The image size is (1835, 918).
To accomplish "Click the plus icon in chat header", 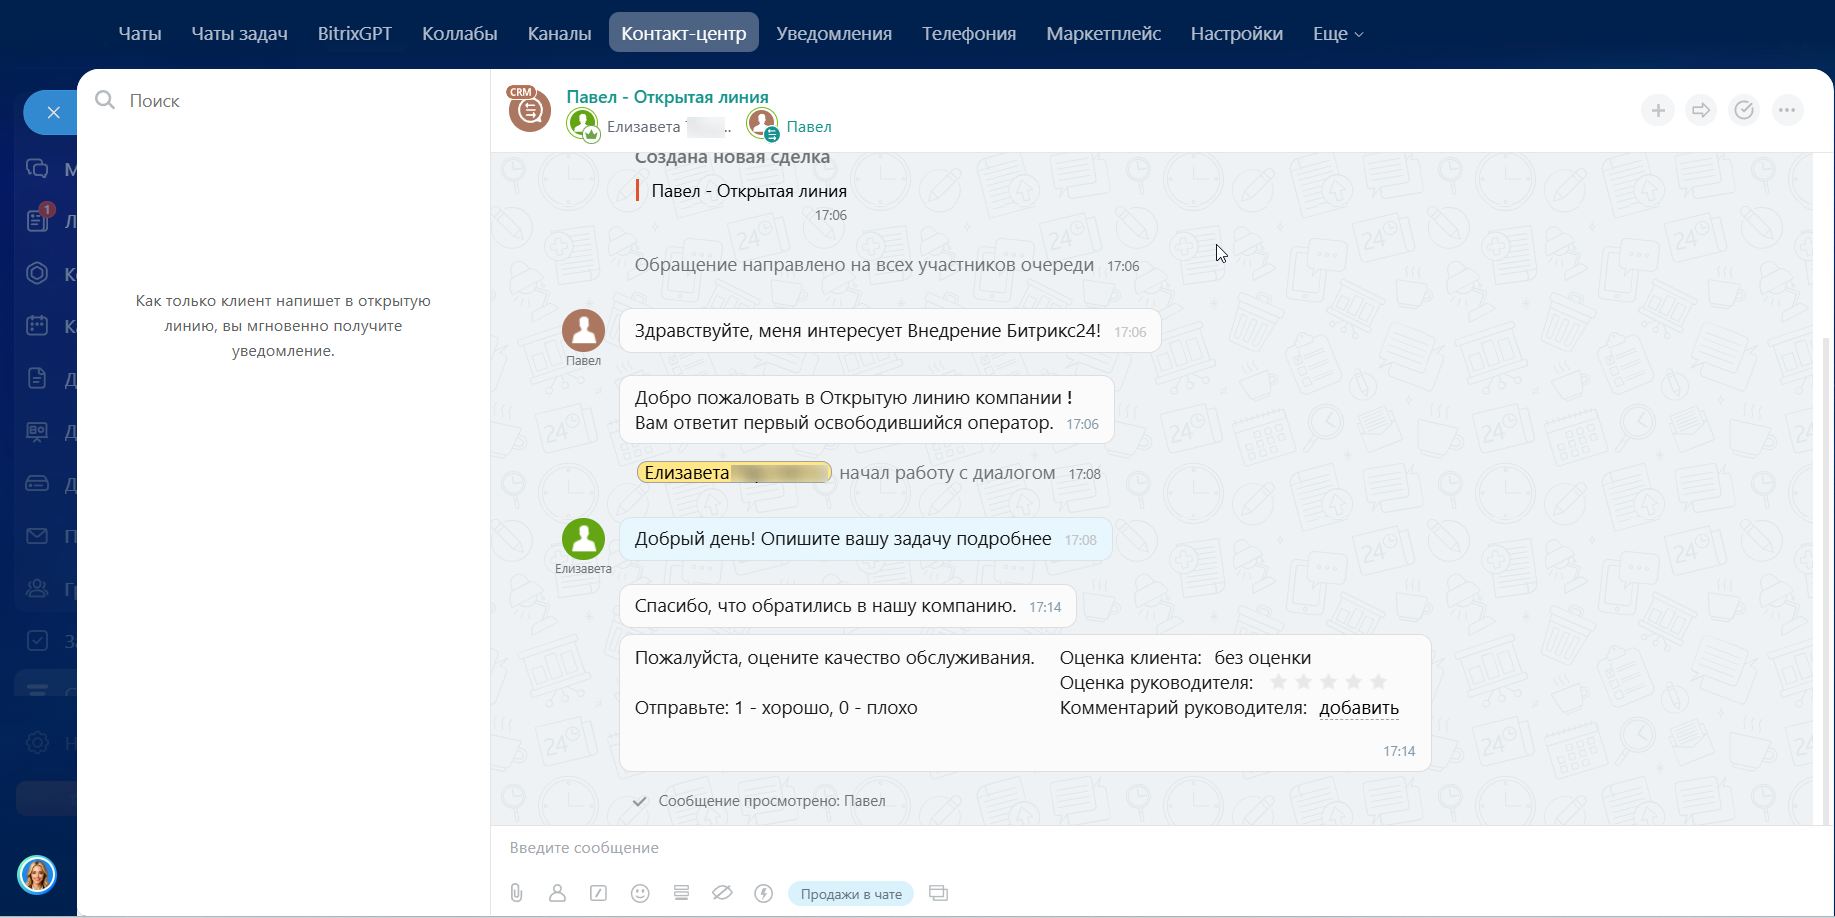I will (1657, 110).
